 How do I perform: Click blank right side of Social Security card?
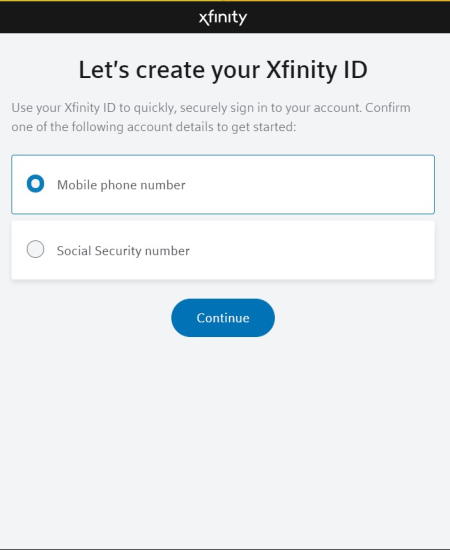tap(333, 250)
